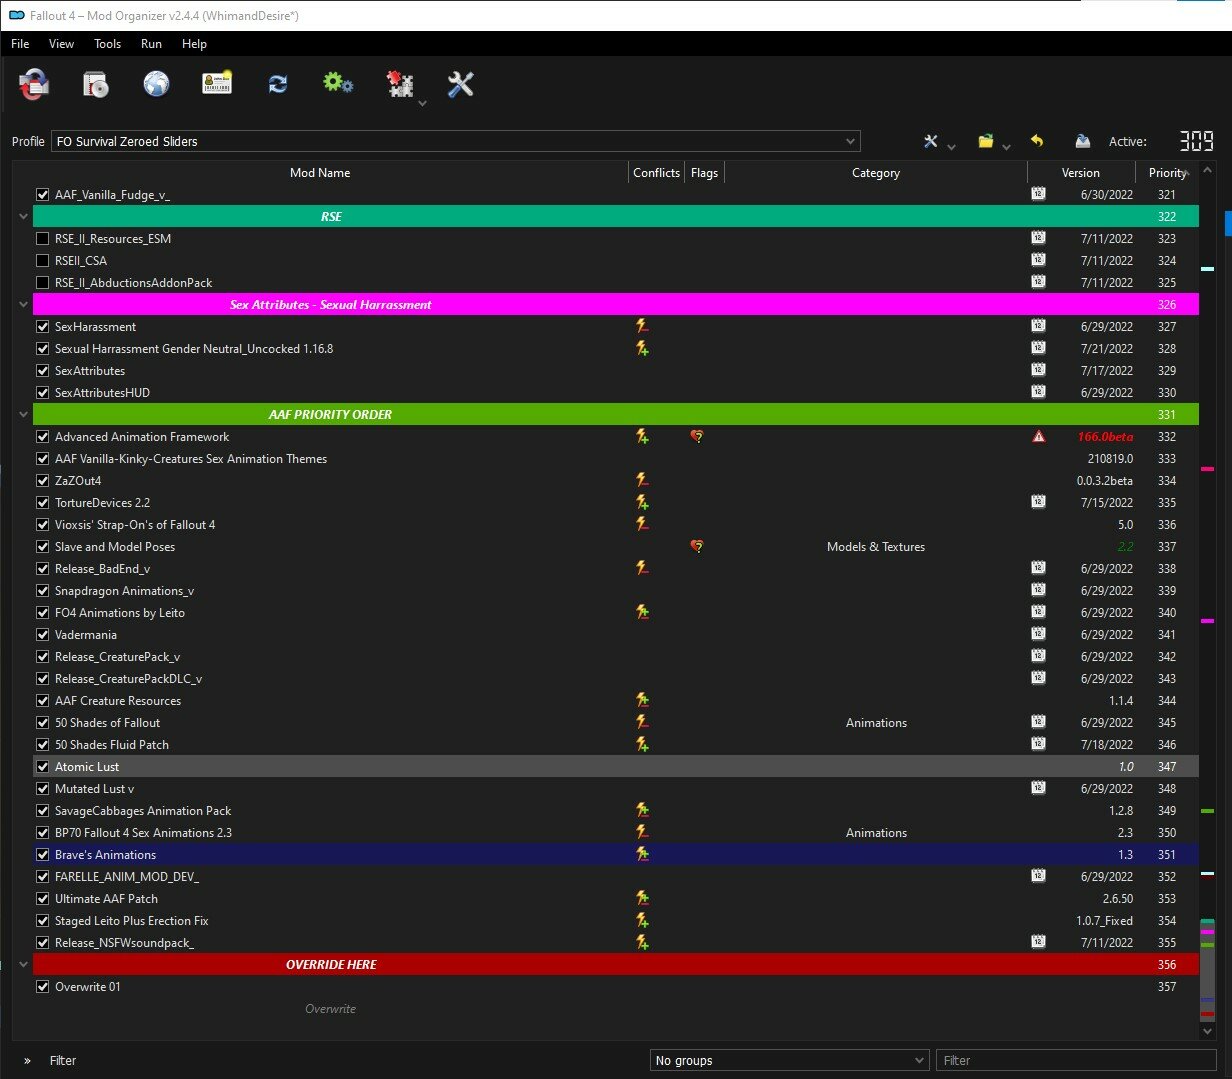Click the conflict icon on Brave's Animations row
Screen dimensions: 1232x1079
pyautogui.click(x=643, y=854)
